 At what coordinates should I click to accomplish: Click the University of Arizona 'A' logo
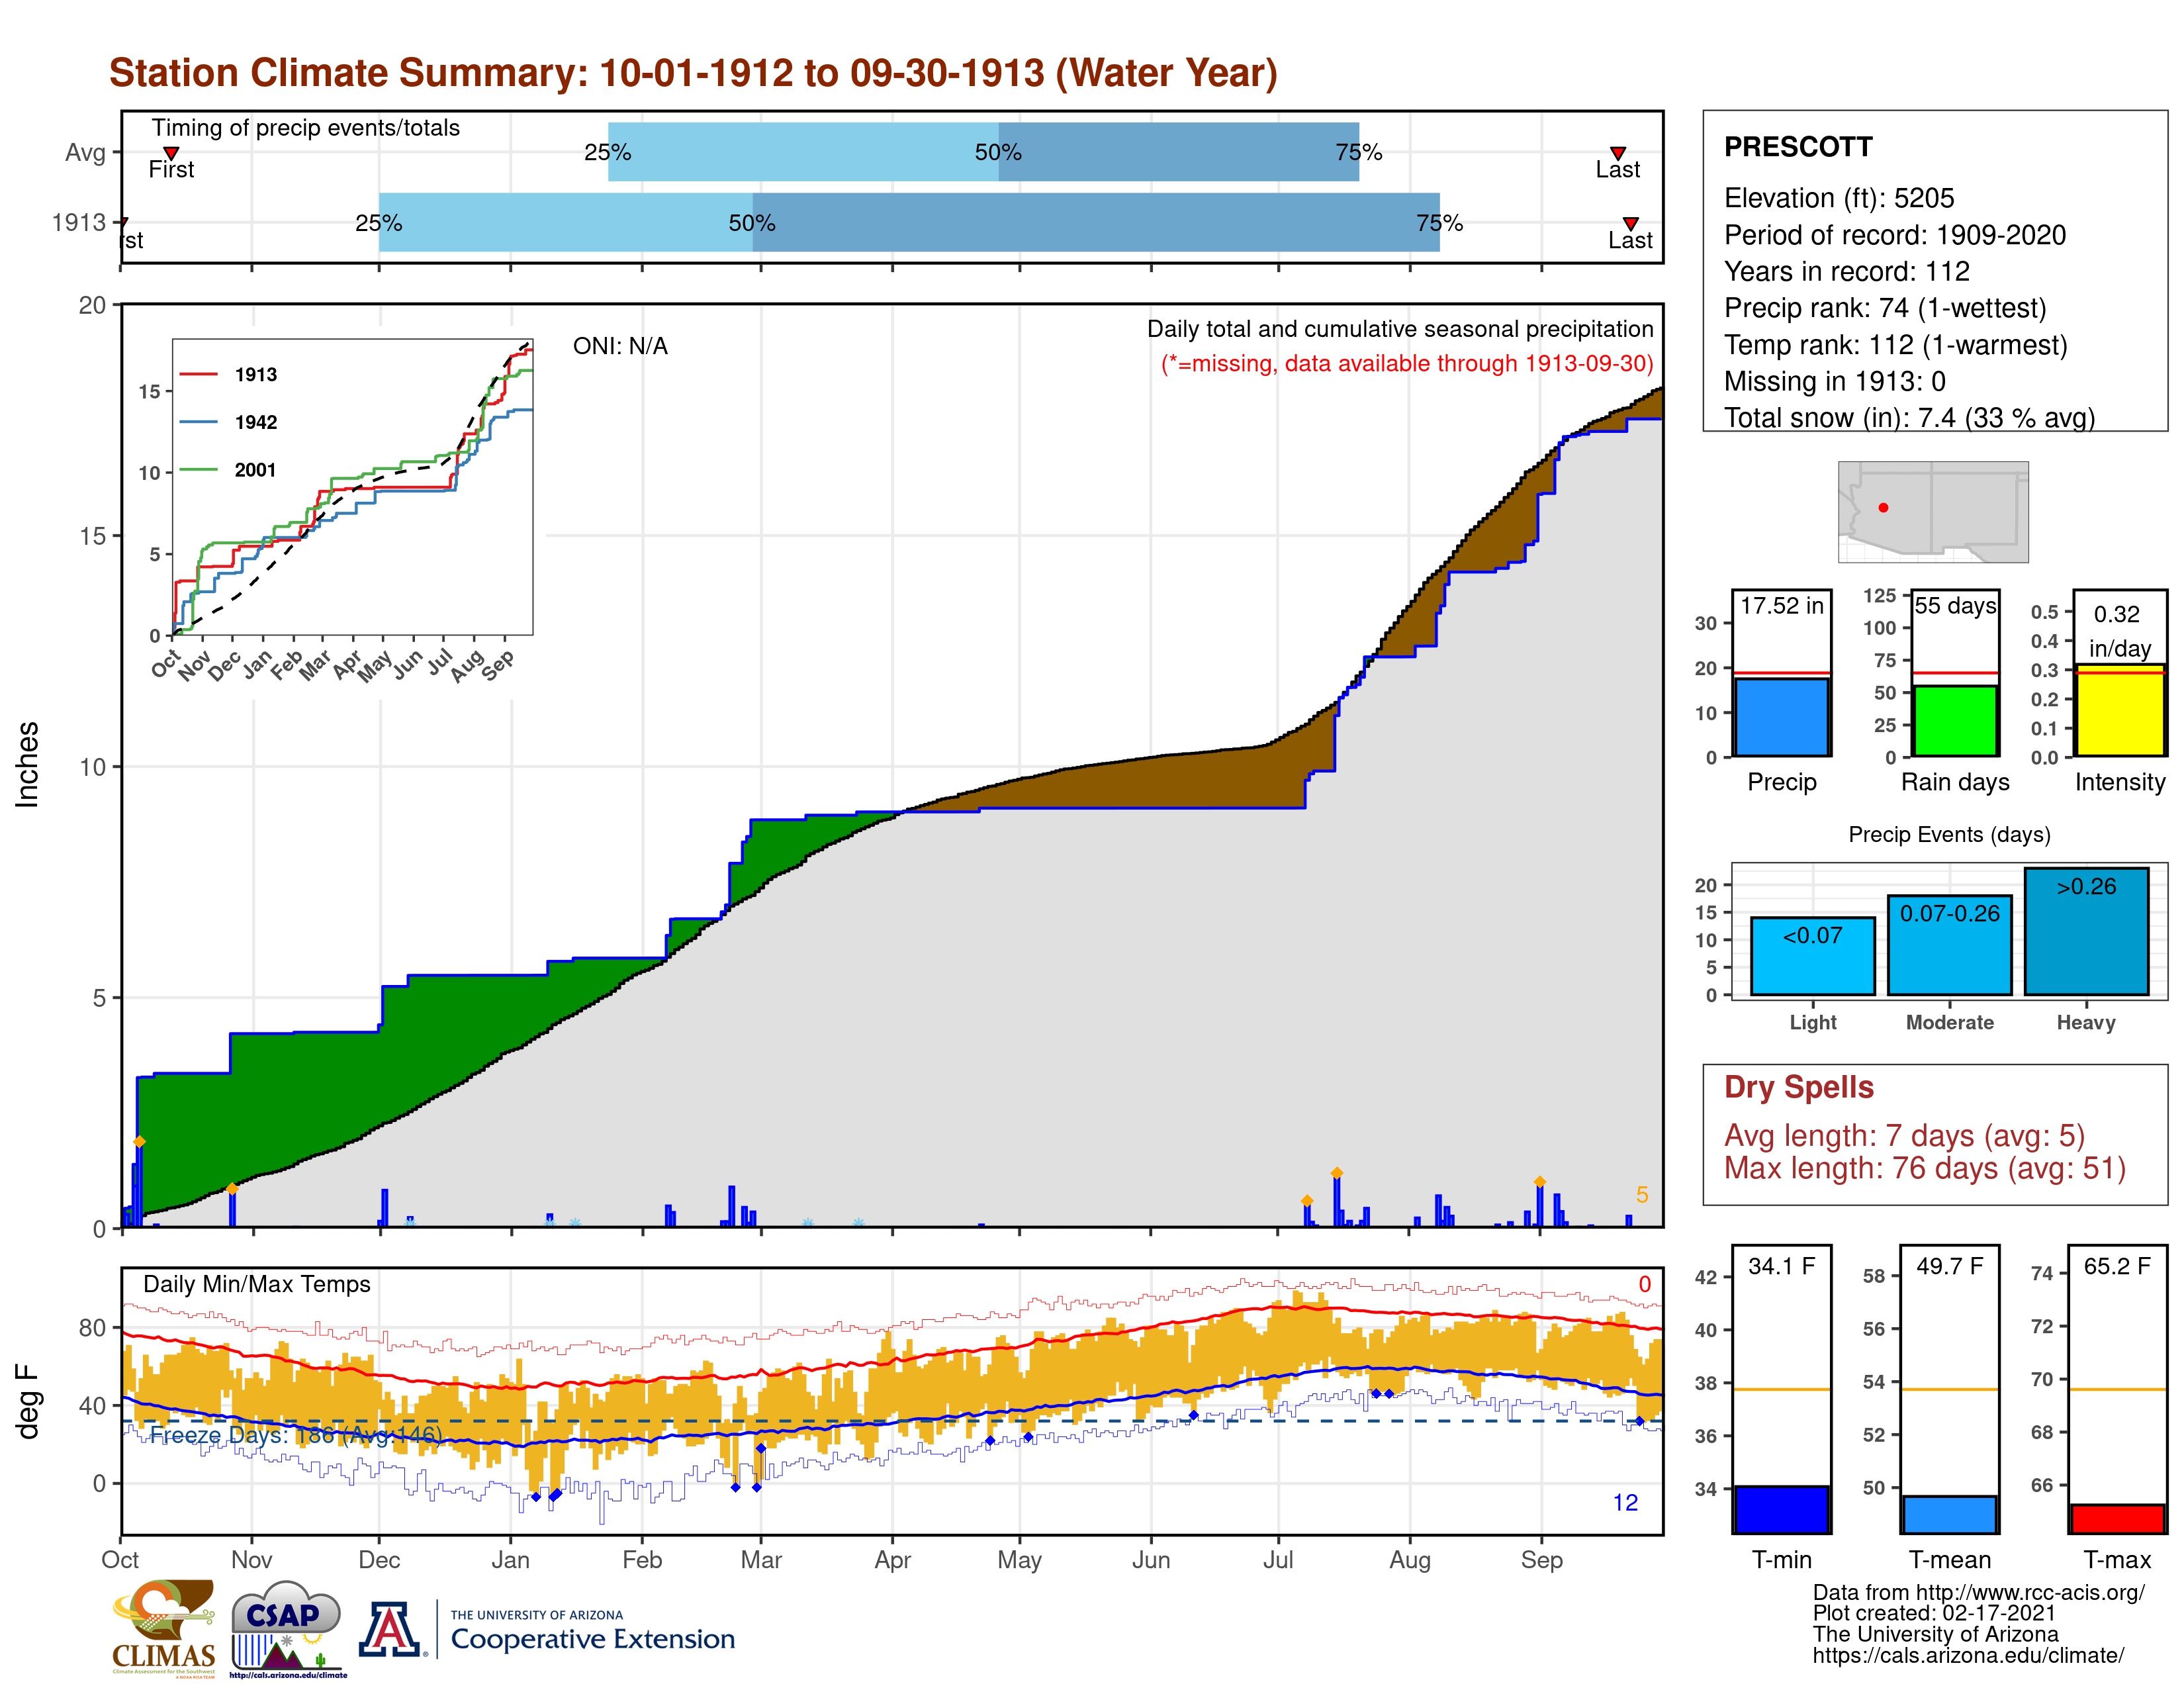point(390,1629)
